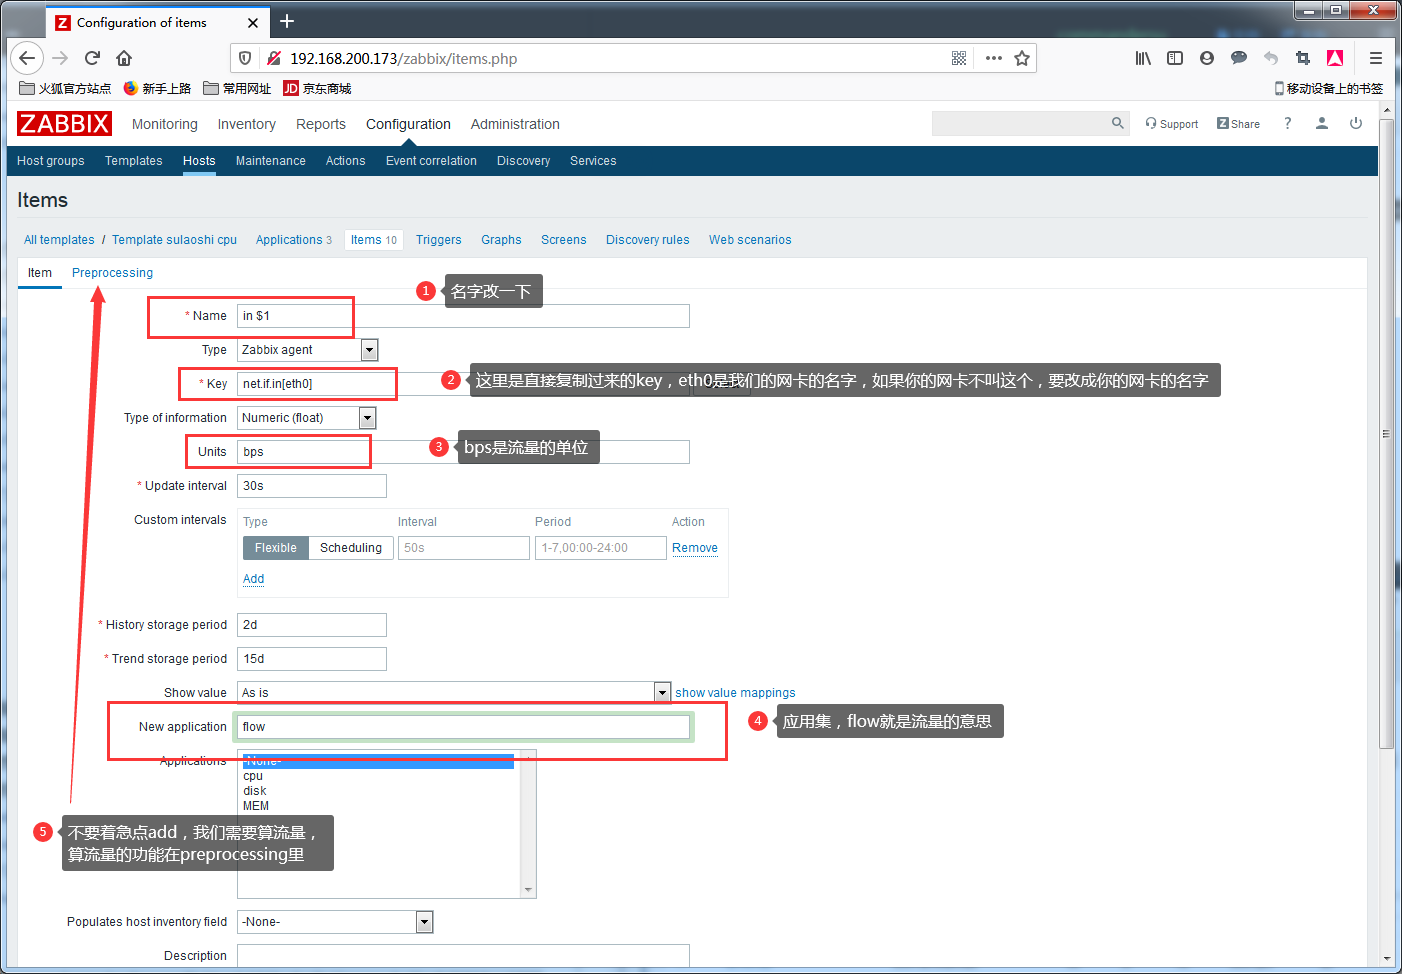The height and width of the screenshot is (974, 1402).
Task: Bookmark this page with the star
Action: pyautogui.click(x=1022, y=58)
